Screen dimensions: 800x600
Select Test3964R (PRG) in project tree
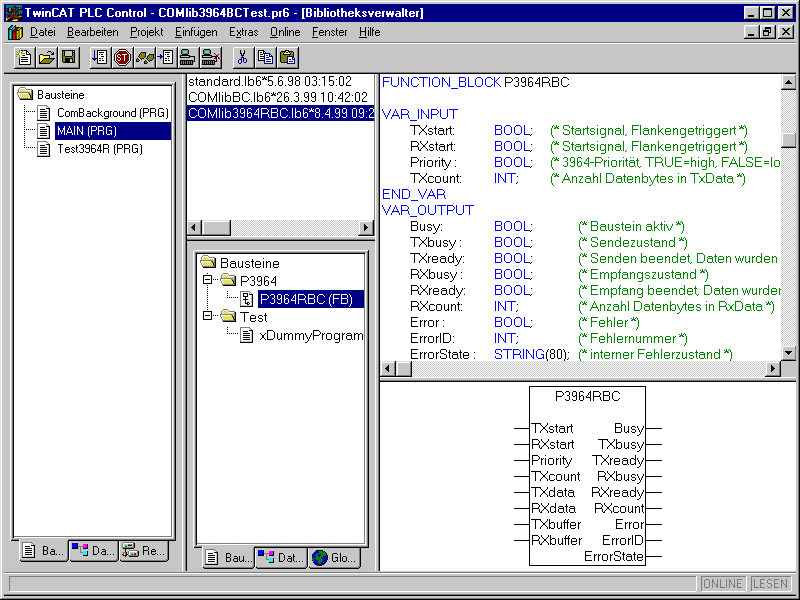[x=99, y=149]
